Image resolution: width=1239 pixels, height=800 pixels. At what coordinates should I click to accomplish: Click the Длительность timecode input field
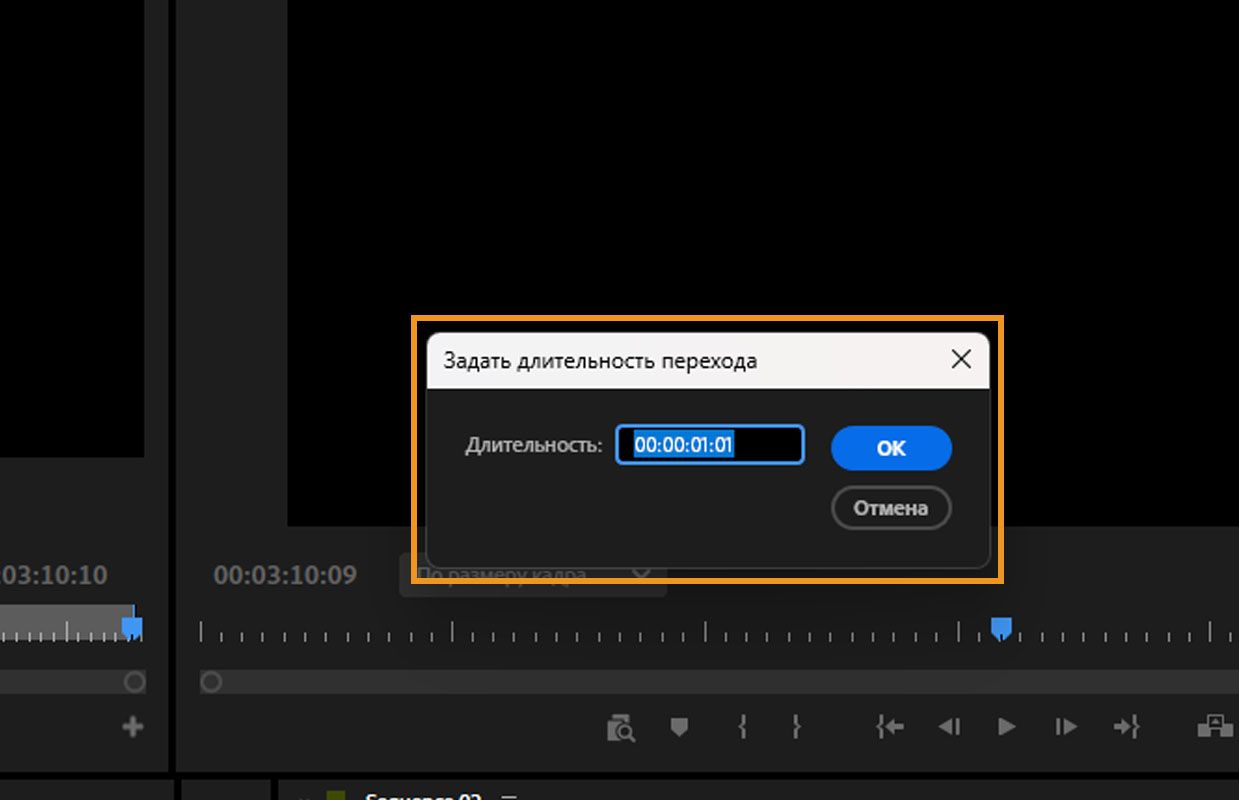710,445
